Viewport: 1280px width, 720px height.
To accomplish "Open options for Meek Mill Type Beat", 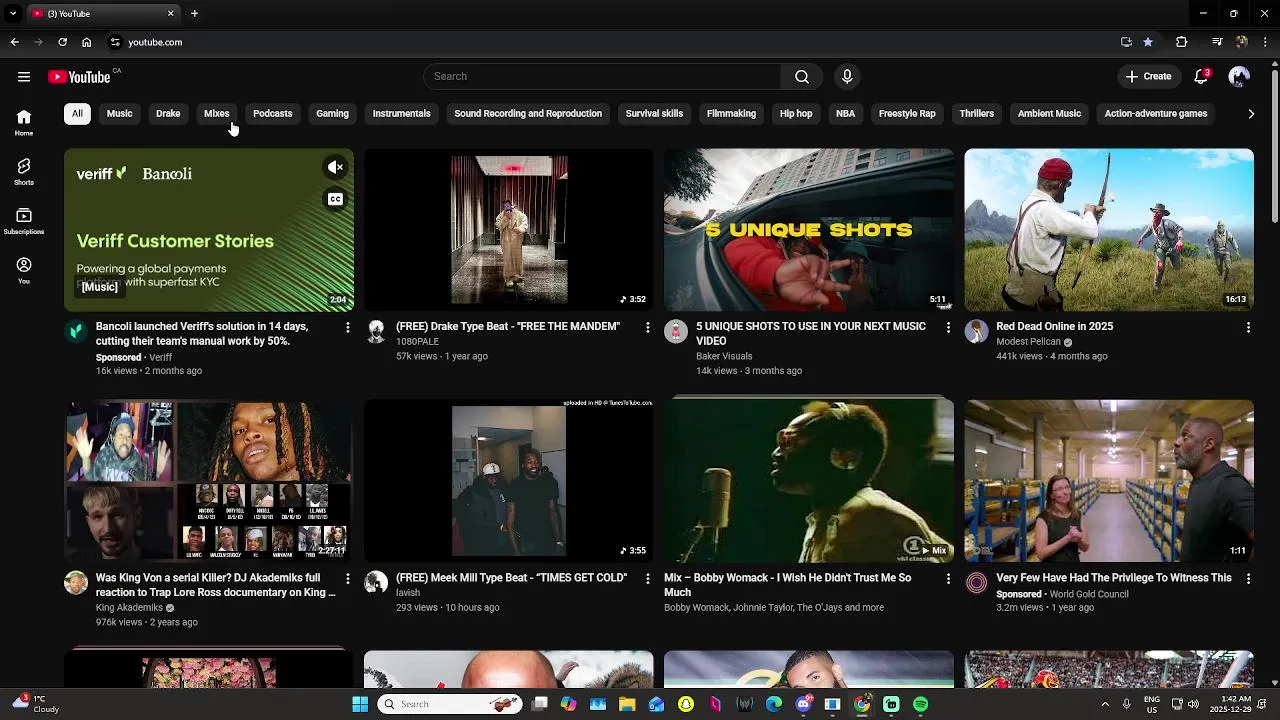I will pyautogui.click(x=648, y=578).
